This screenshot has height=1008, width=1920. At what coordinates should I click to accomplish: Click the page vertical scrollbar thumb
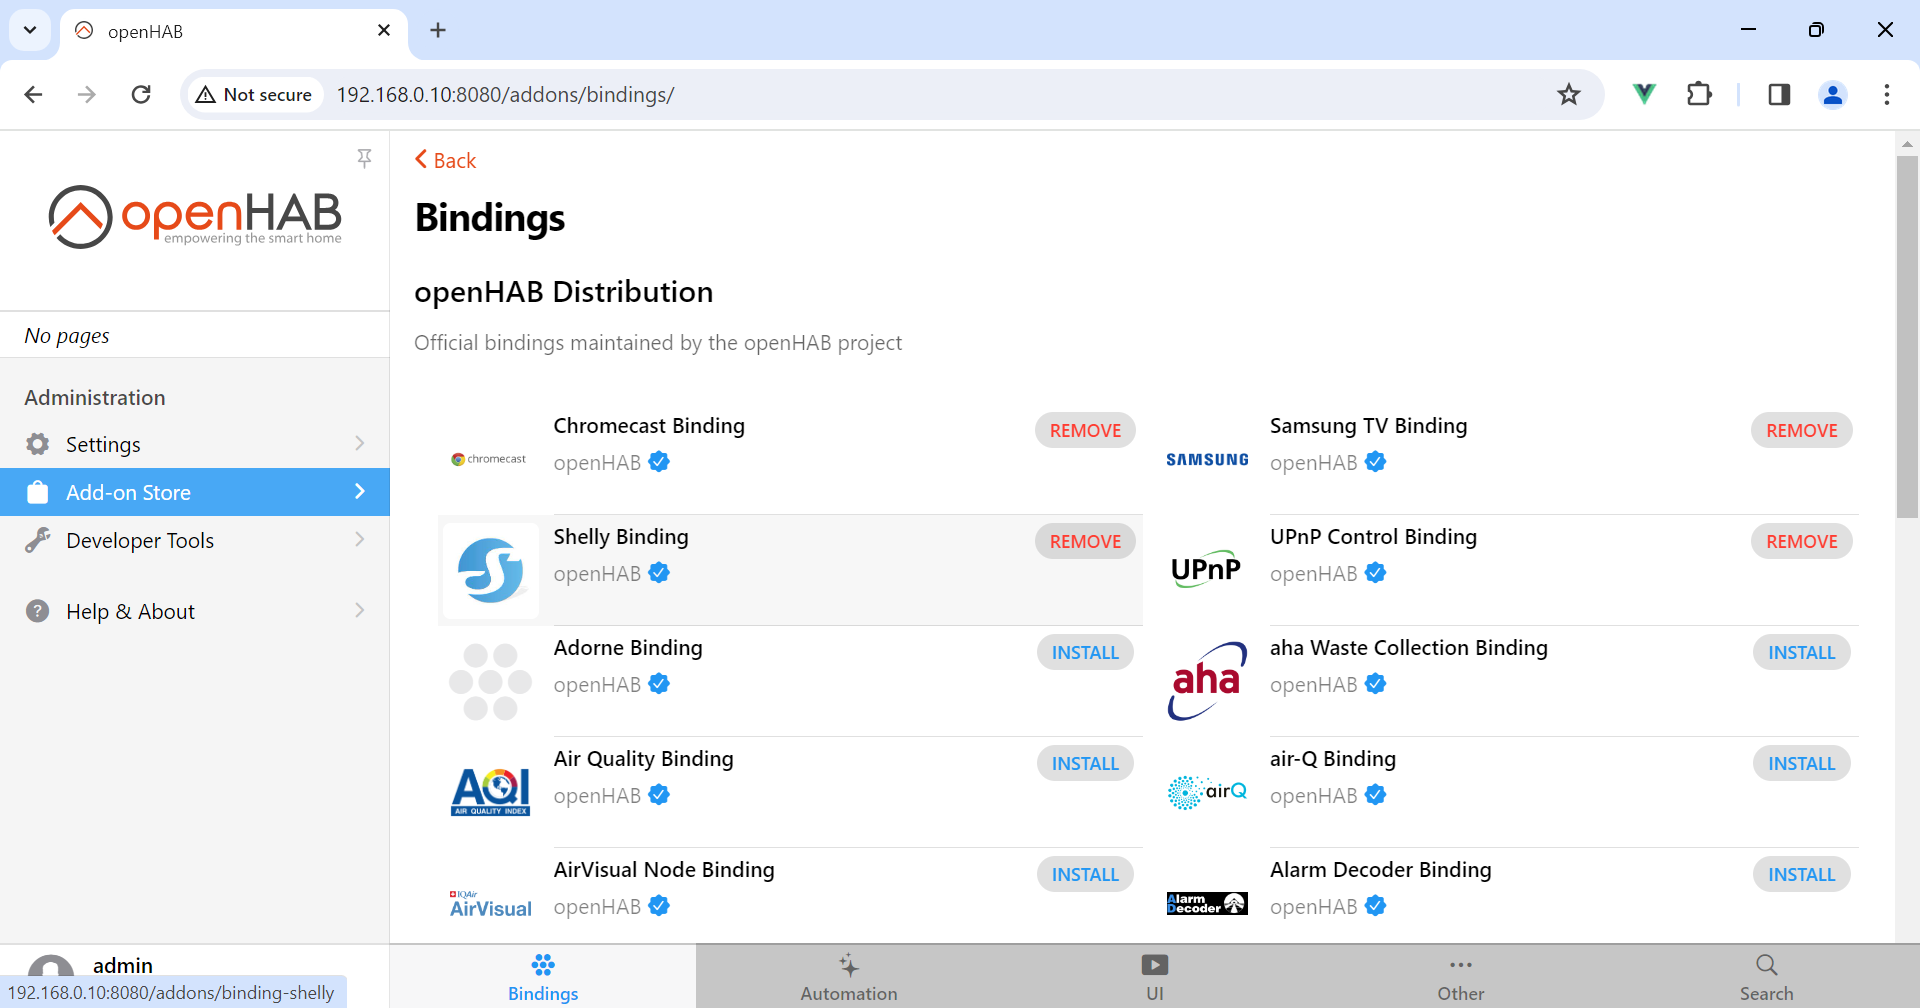(x=1907, y=337)
